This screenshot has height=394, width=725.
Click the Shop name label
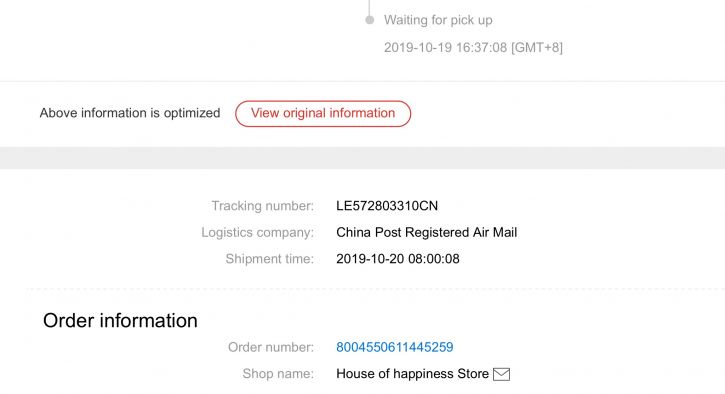(278, 374)
